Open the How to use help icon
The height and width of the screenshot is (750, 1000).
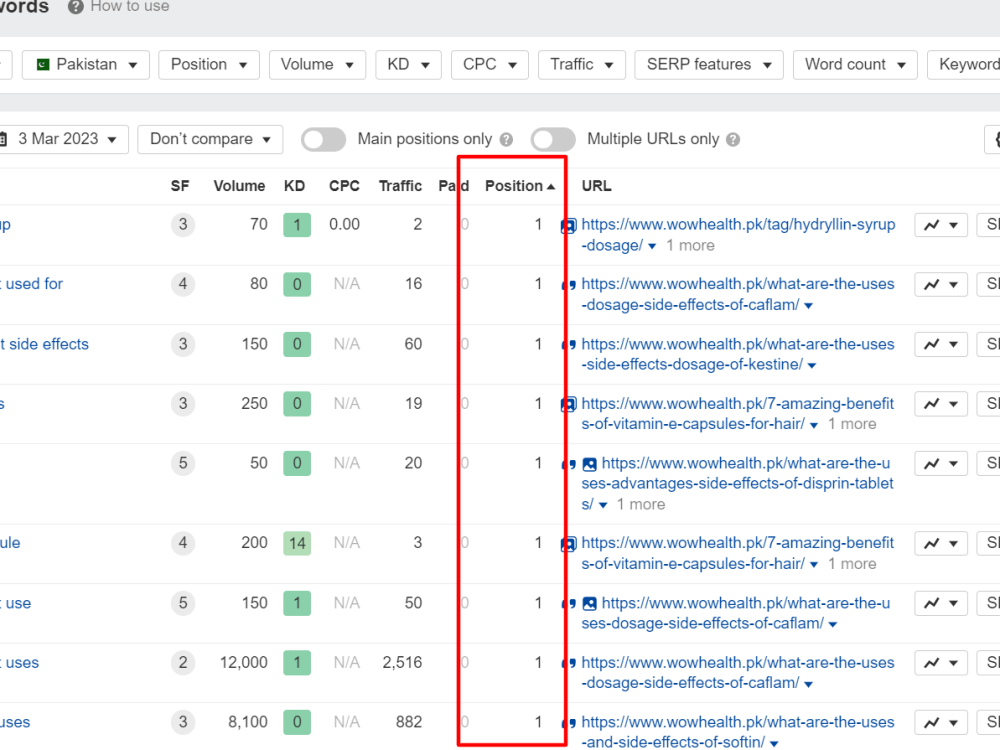76,7
